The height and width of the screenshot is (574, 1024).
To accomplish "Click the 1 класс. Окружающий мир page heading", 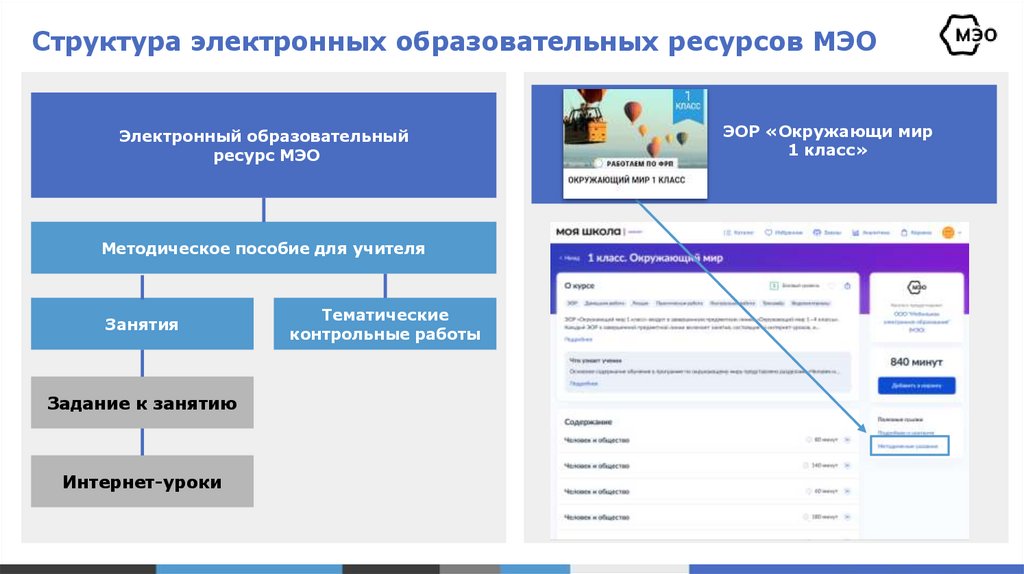I will point(654,258).
